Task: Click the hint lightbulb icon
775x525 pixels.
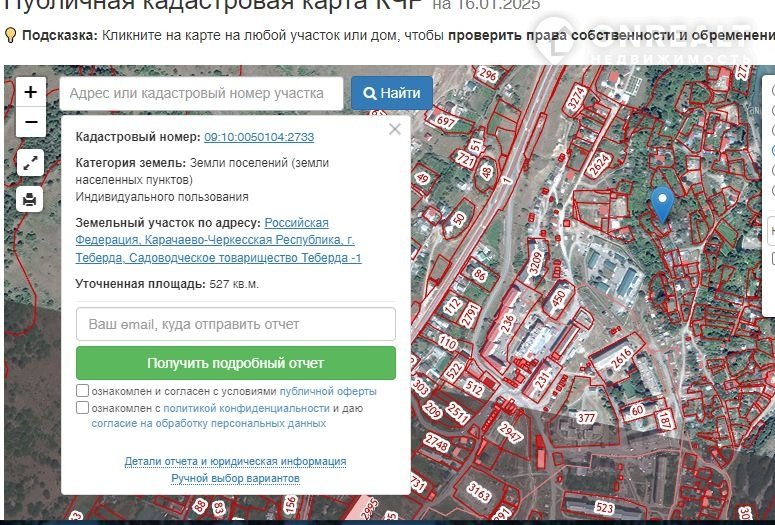Action: click(x=10, y=35)
